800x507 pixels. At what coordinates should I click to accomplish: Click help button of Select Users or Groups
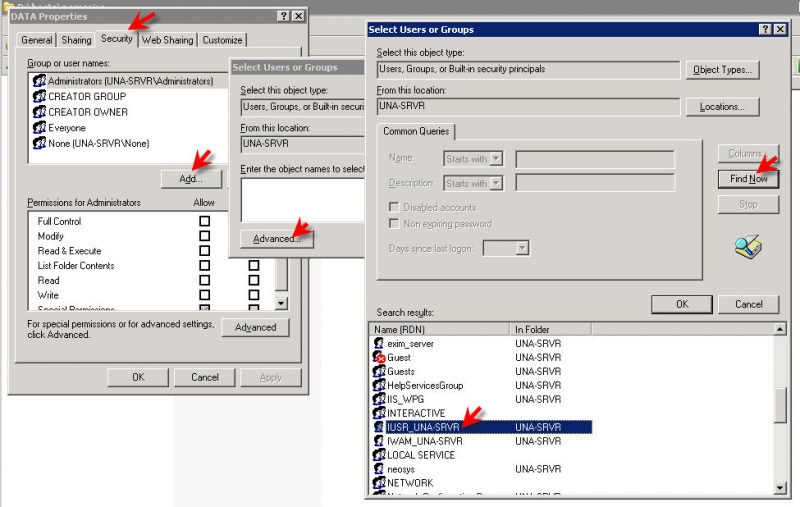765,29
